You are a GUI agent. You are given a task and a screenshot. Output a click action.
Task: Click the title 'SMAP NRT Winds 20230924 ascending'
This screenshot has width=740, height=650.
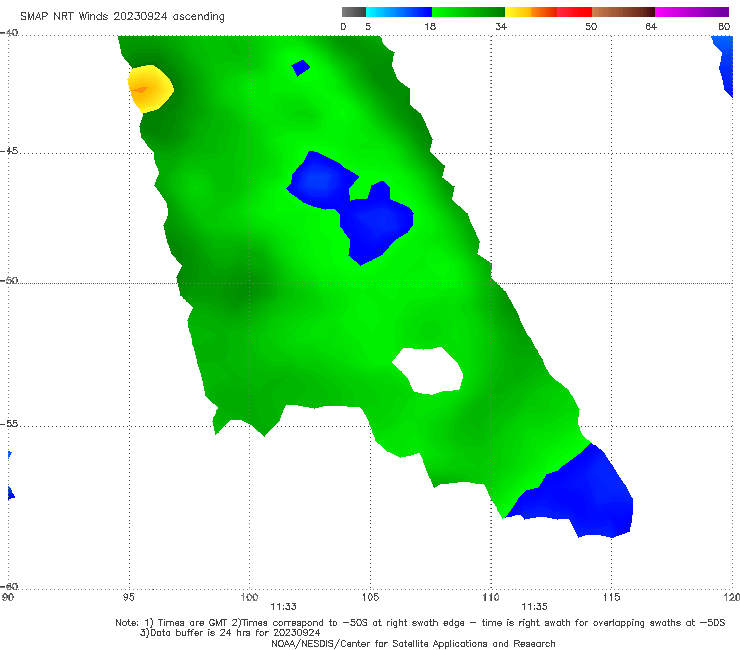[x=122, y=17]
